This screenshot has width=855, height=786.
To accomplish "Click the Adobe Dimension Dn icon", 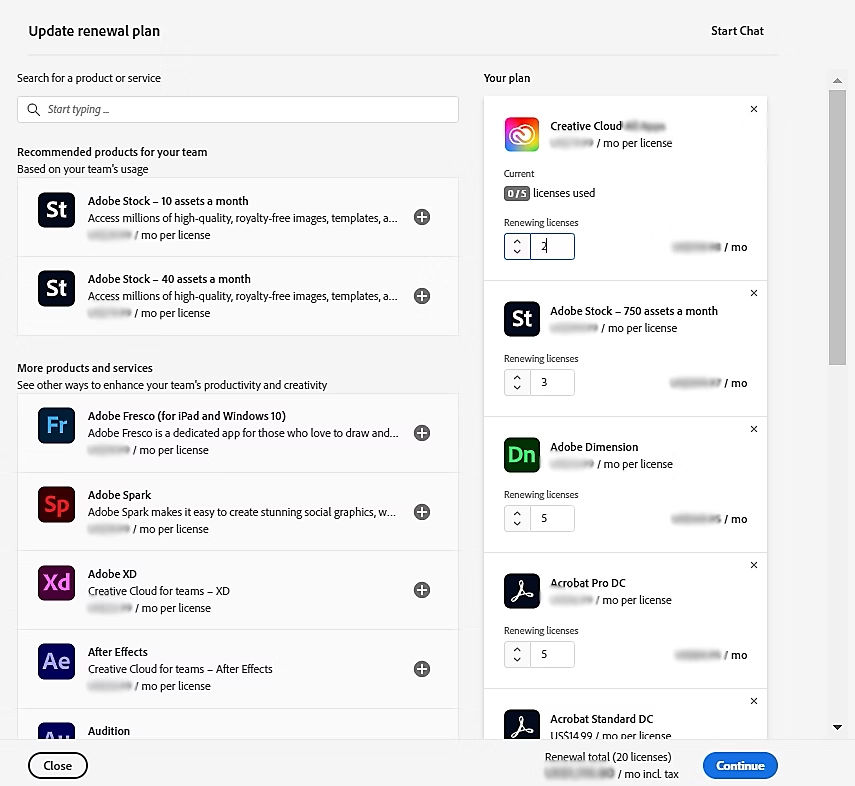I will tap(522, 455).
